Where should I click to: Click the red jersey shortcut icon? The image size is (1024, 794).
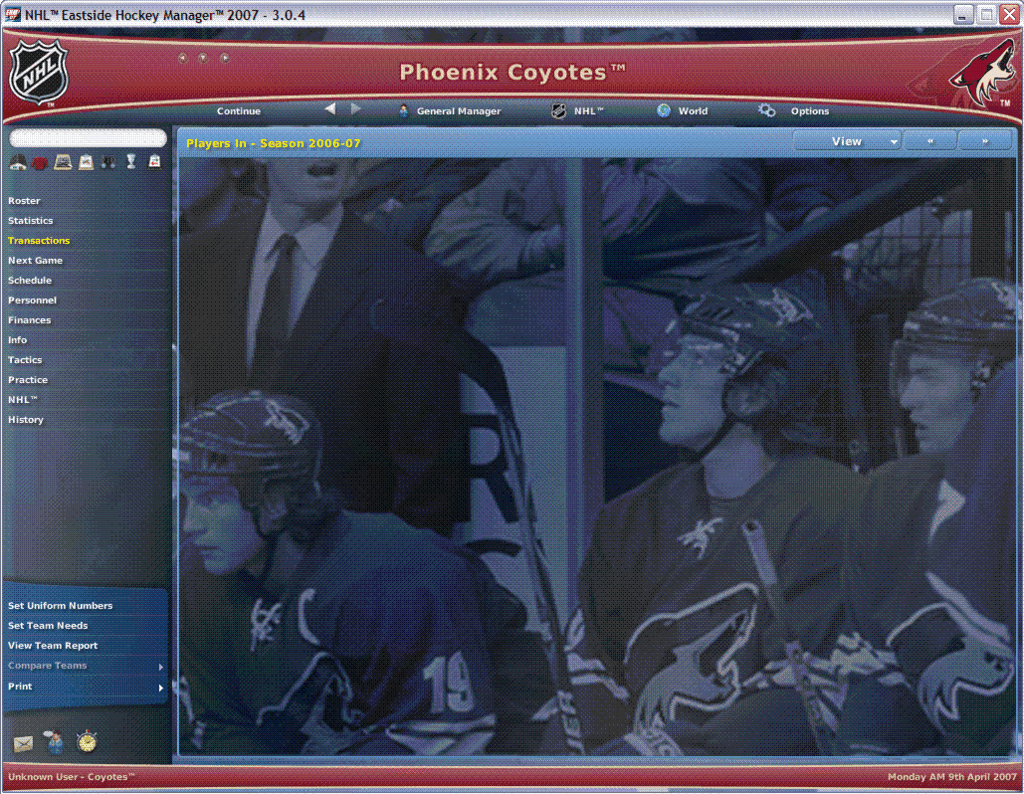click(40, 163)
